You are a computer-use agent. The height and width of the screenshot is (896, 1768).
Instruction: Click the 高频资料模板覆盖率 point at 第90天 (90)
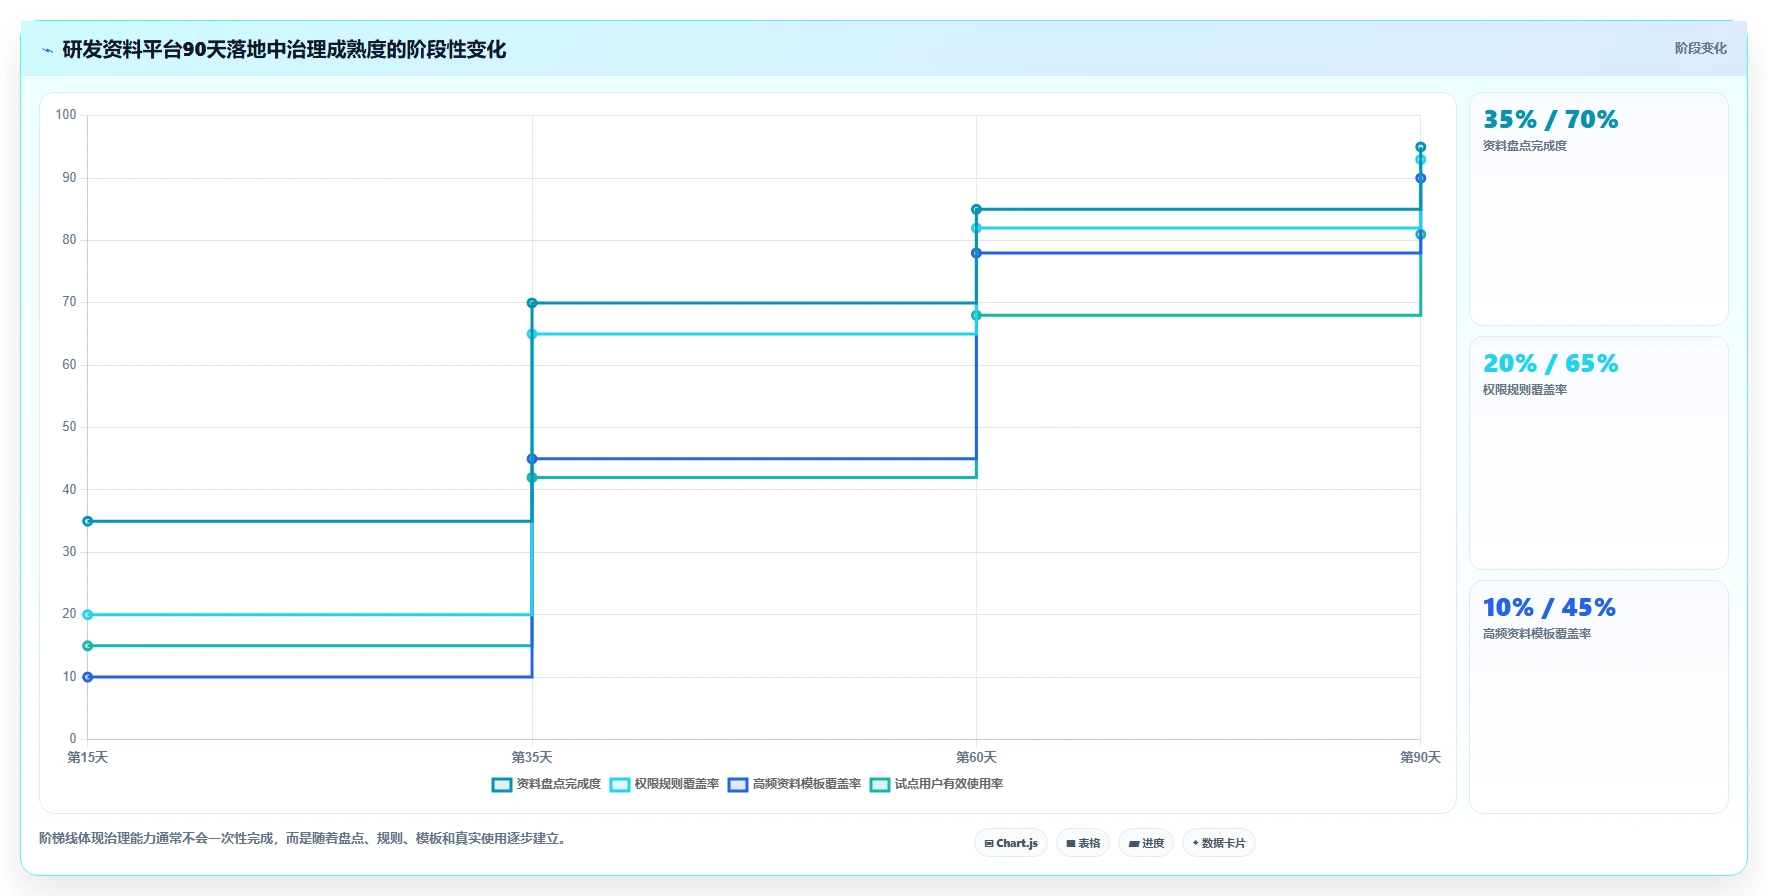1420,178
